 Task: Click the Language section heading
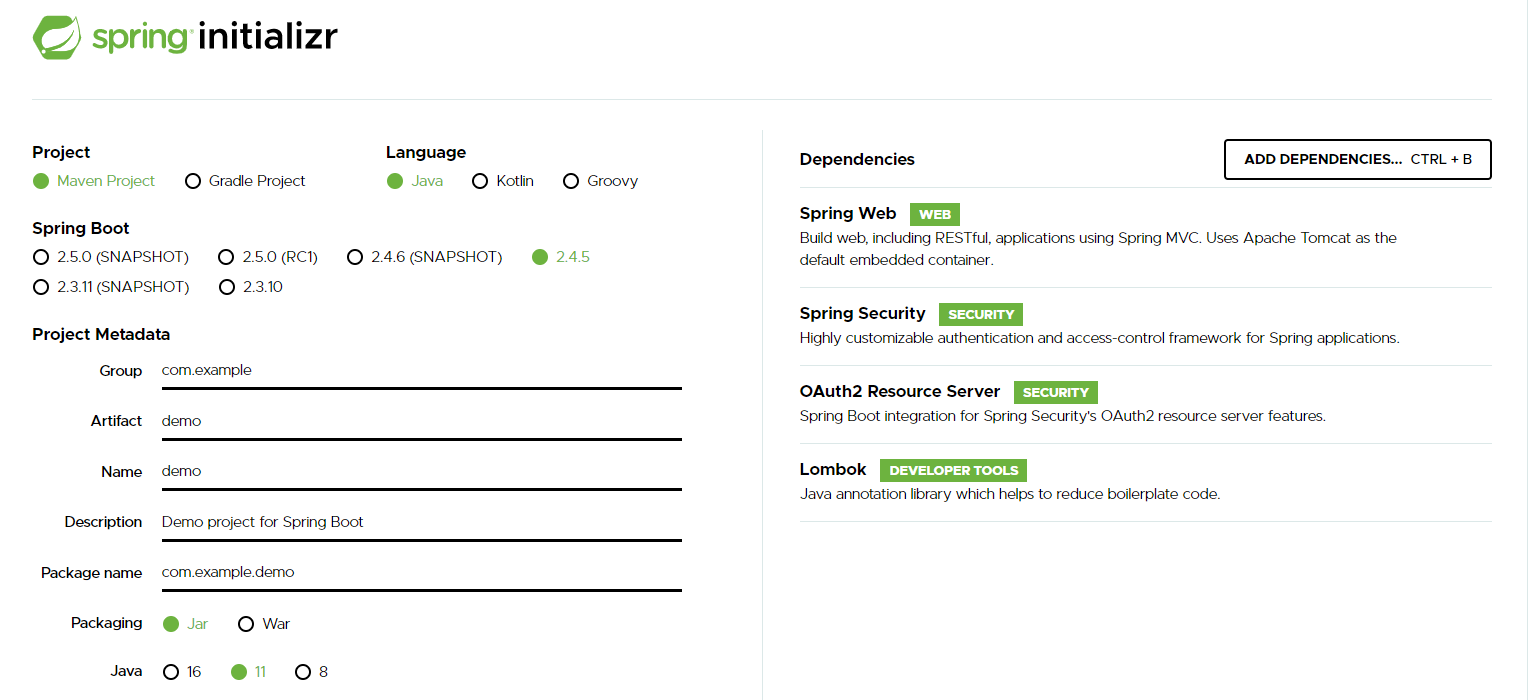tap(426, 152)
